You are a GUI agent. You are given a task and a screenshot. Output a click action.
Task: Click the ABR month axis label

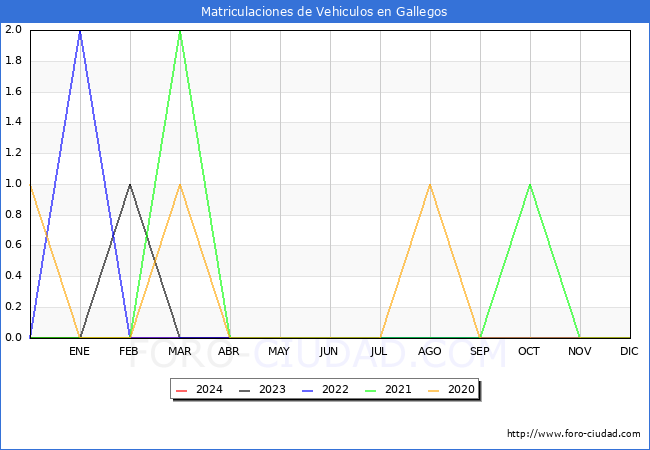pos(229,351)
